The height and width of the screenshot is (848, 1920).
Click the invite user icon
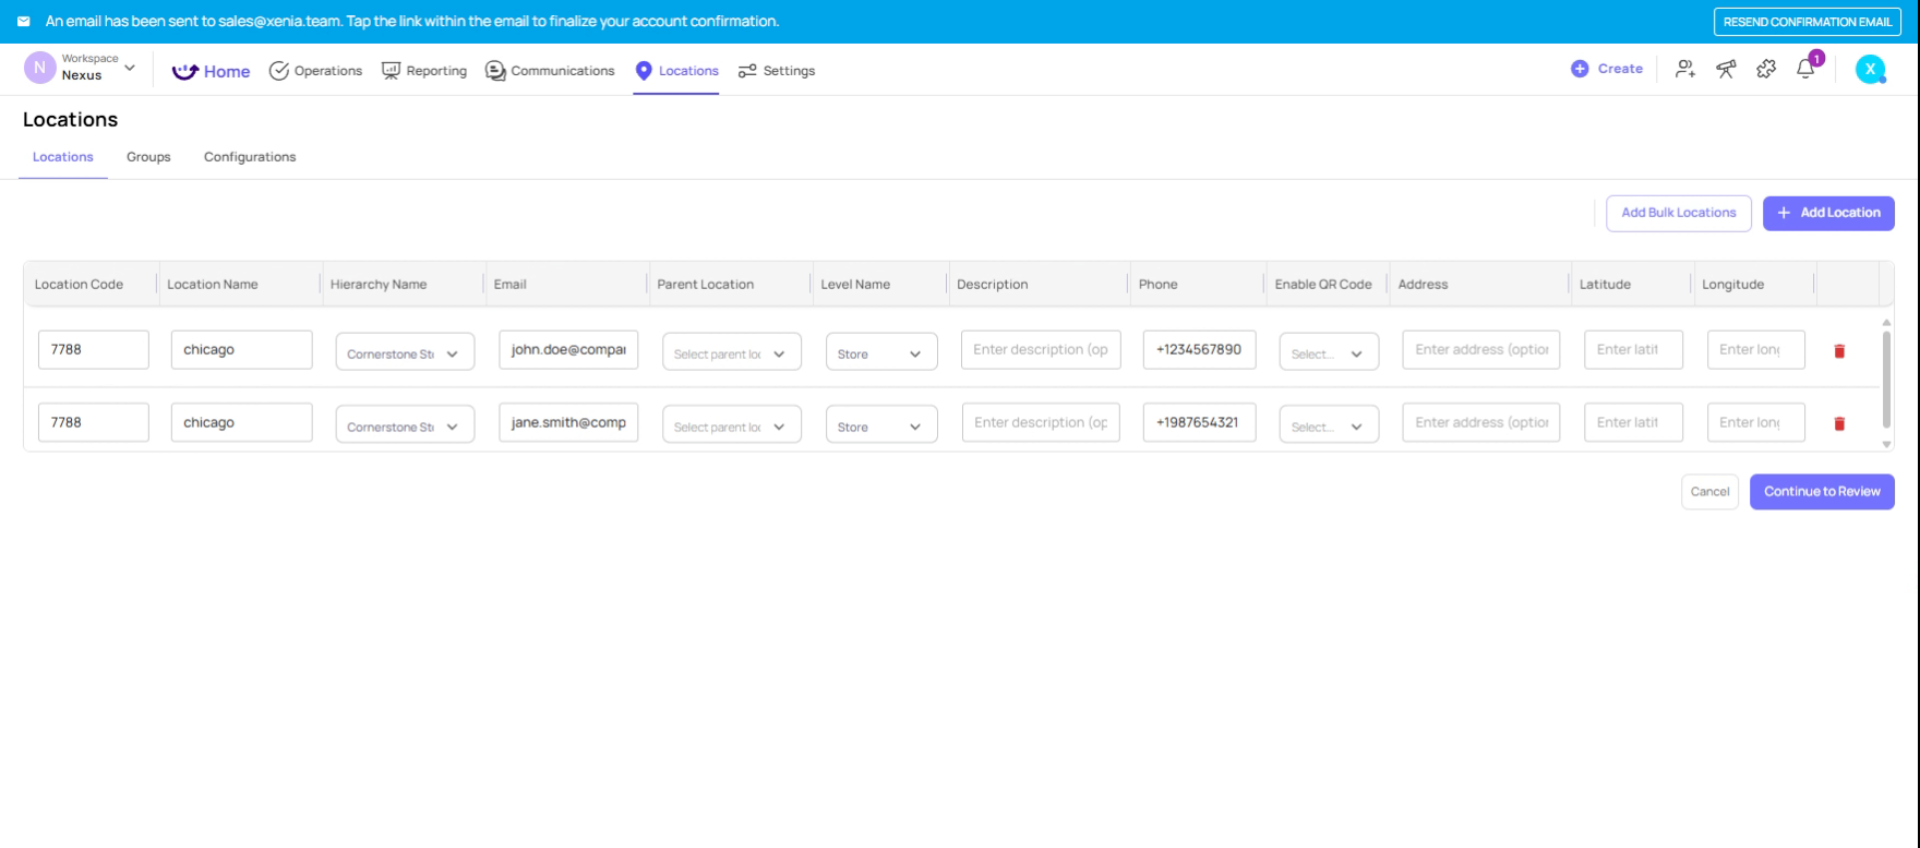(1686, 69)
